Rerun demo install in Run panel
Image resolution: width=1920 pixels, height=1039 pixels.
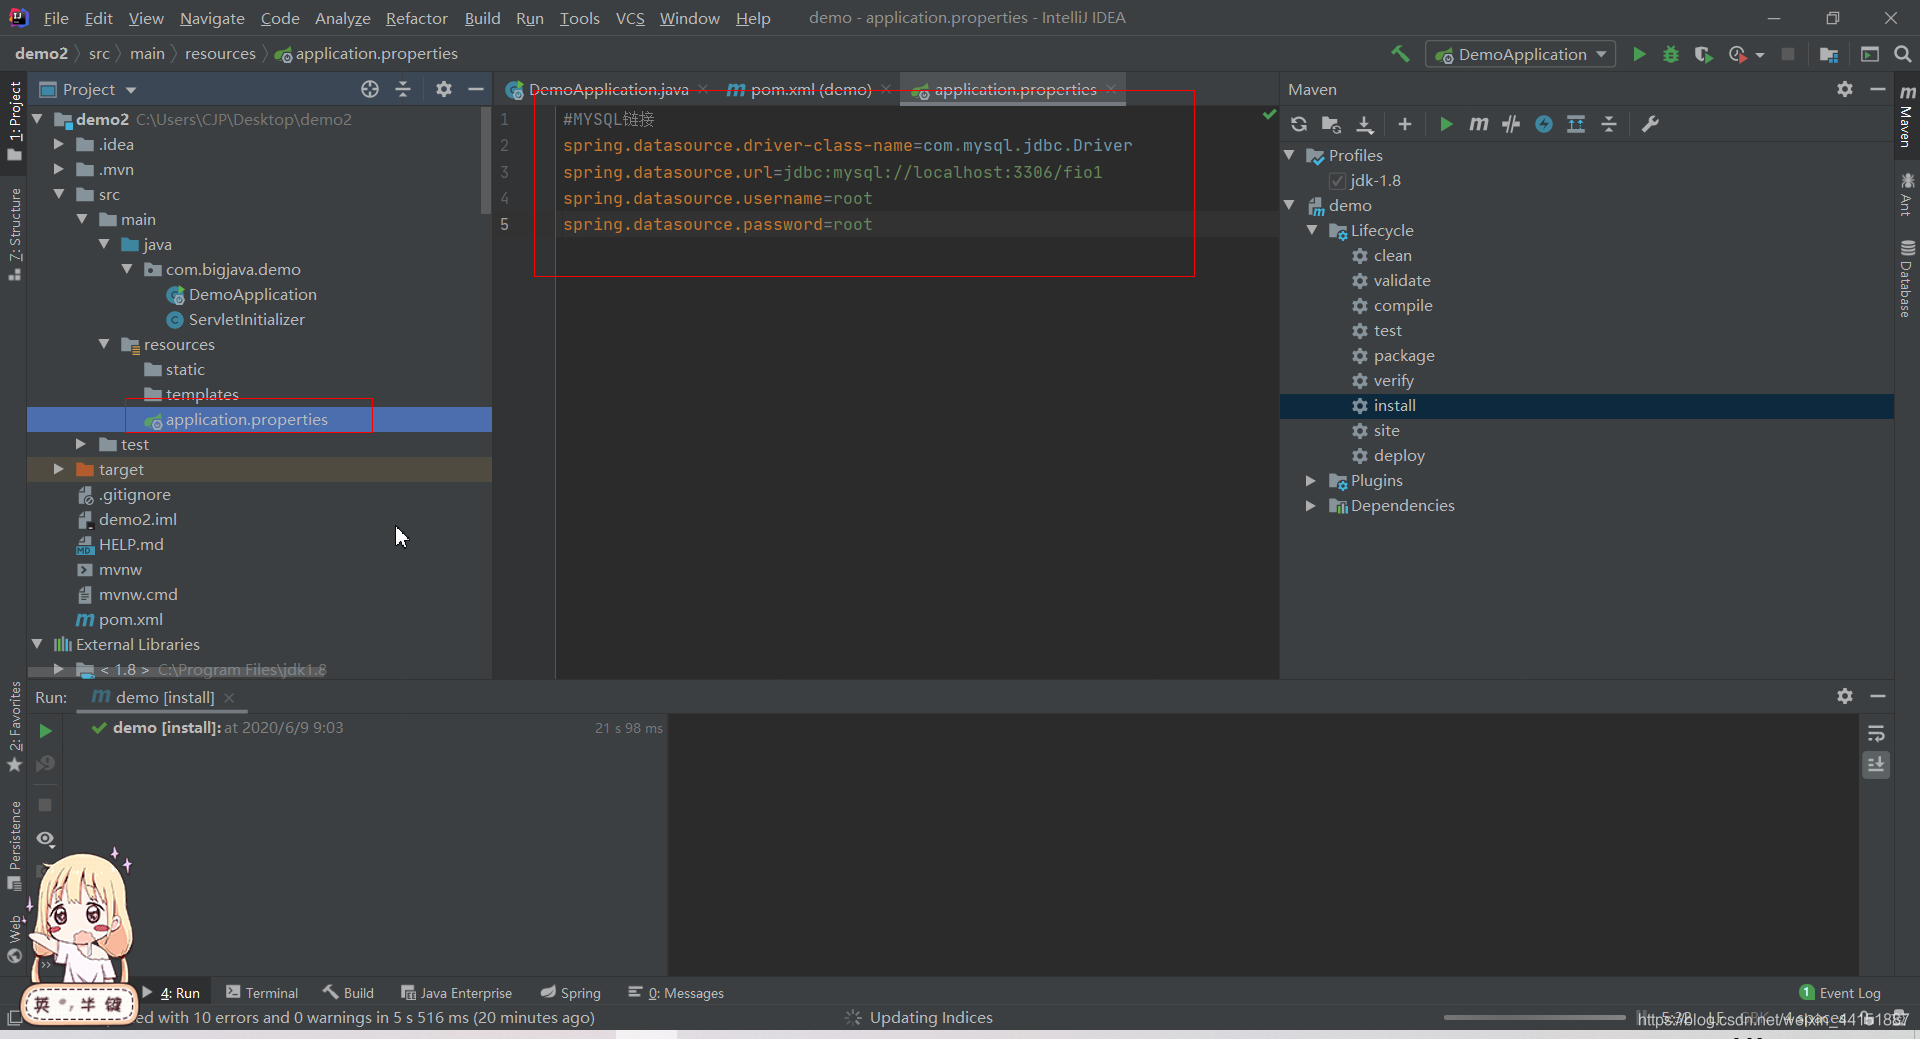[x=45, y=731]
